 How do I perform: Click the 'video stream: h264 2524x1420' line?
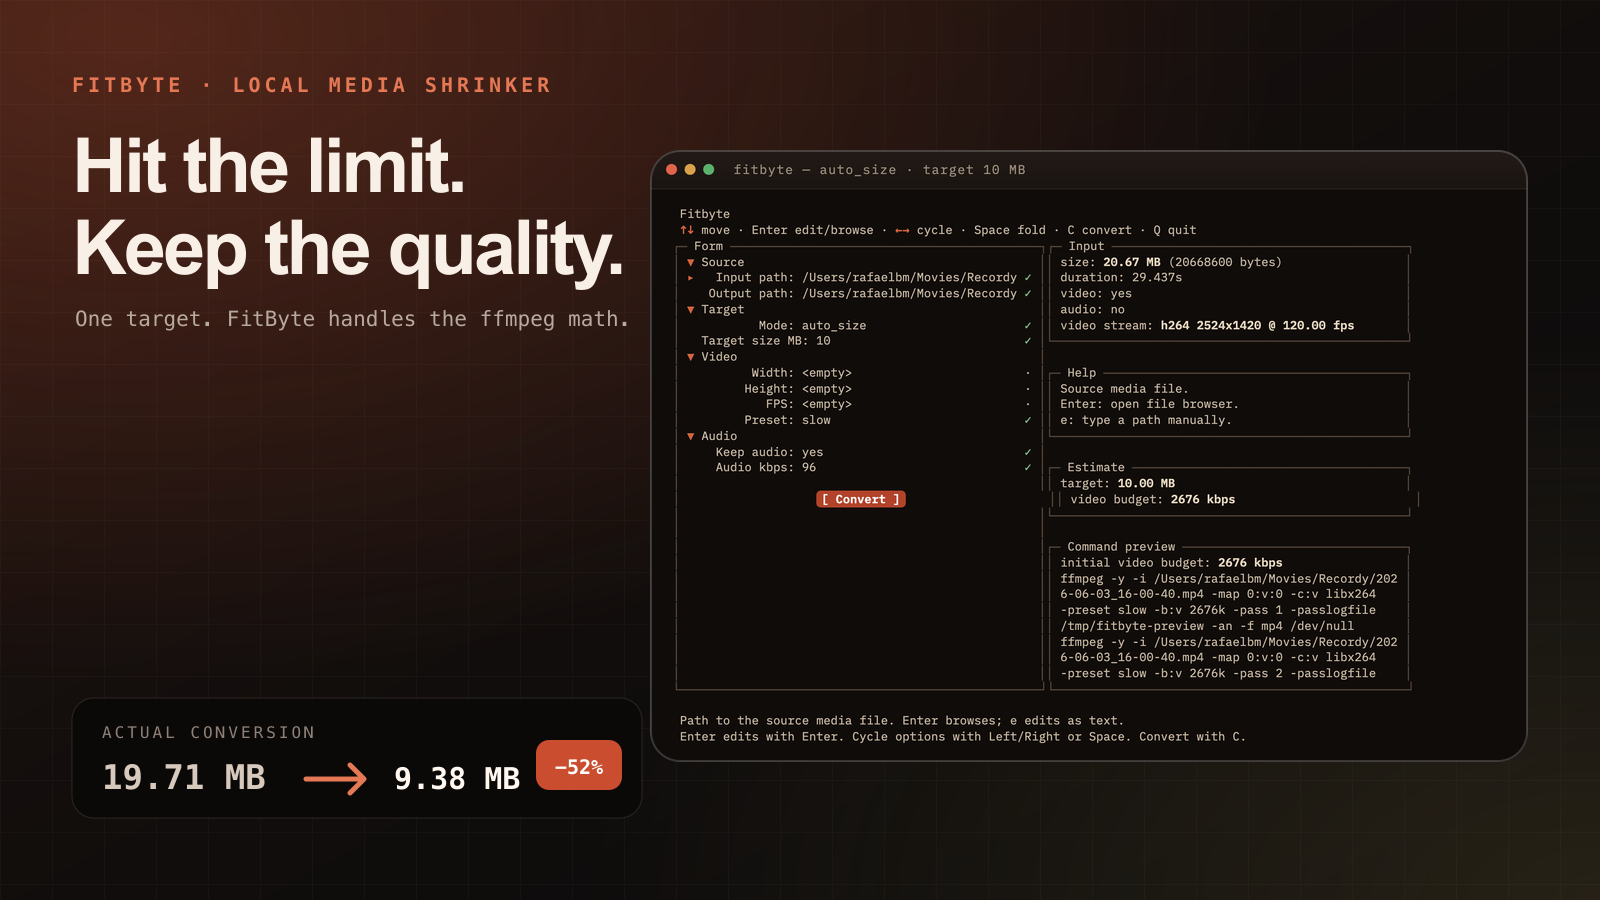pyautogui.click(x=1207, y=326)
